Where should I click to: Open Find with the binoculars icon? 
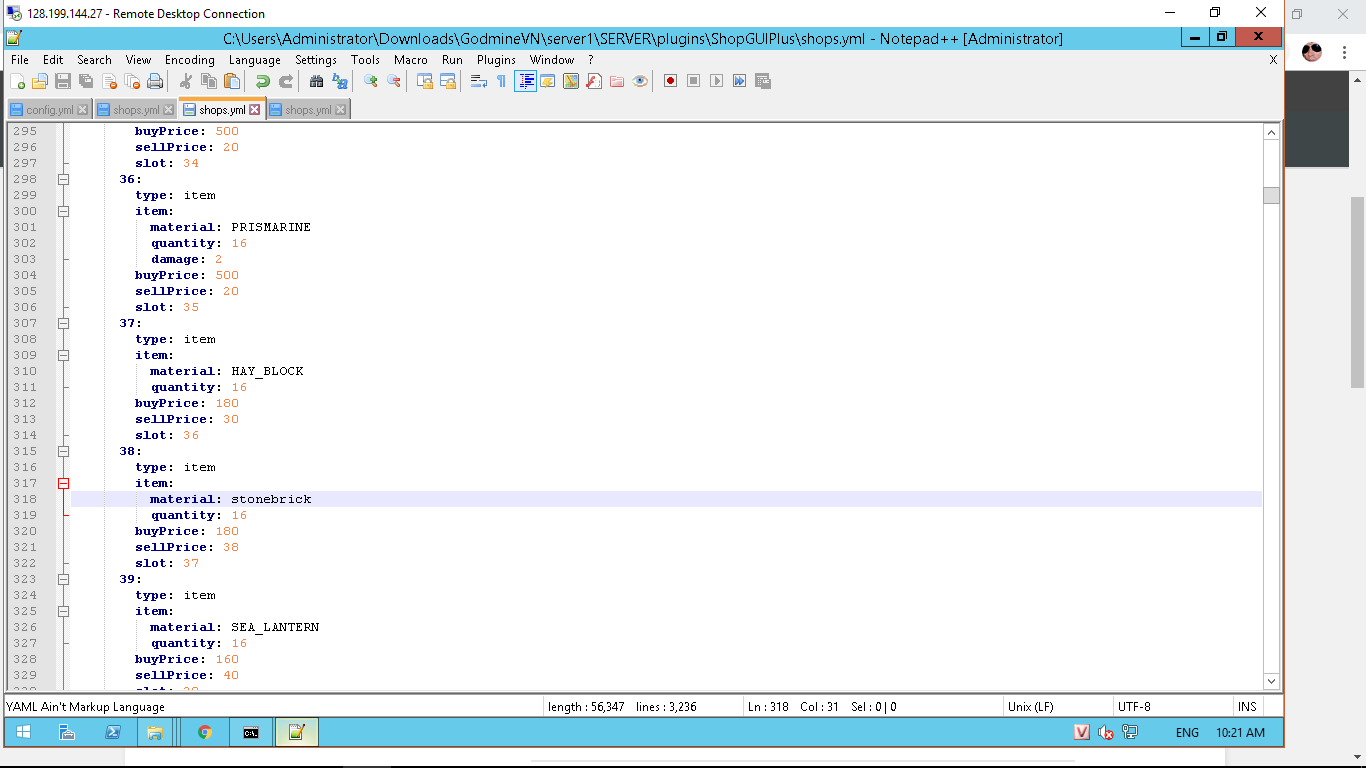[316, 81]
